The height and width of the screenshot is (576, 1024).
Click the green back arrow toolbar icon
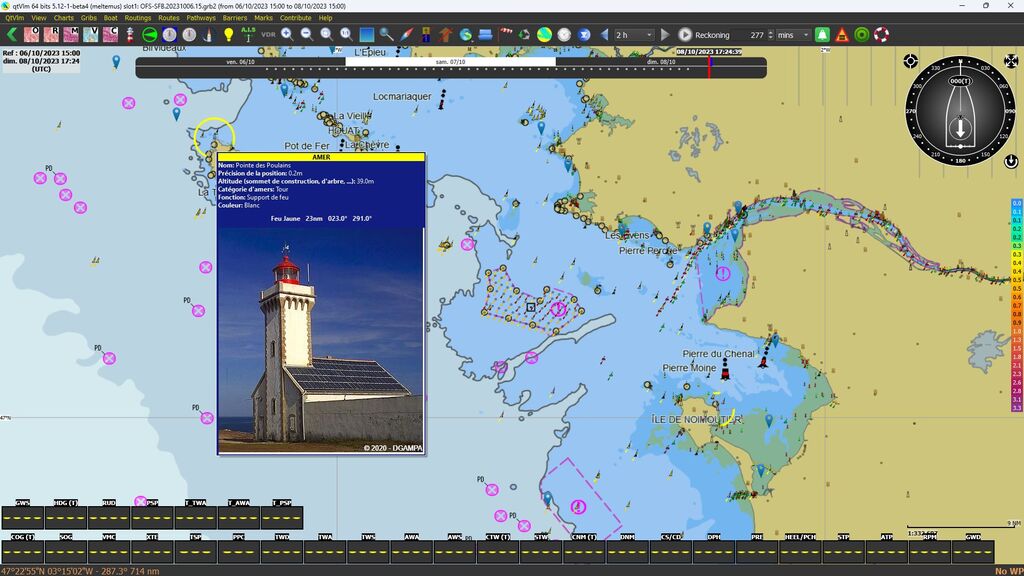pos(12,35)
